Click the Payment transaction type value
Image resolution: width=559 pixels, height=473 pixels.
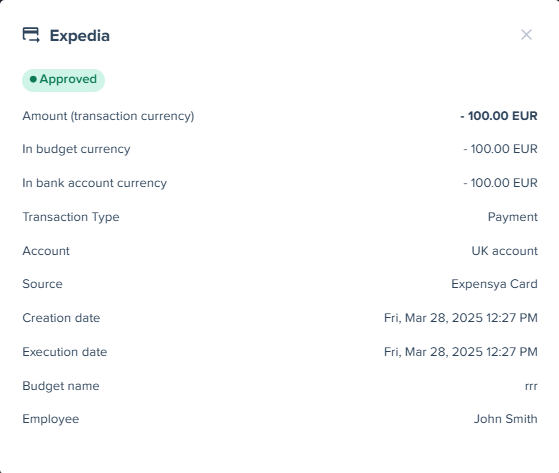click(513, 217)
